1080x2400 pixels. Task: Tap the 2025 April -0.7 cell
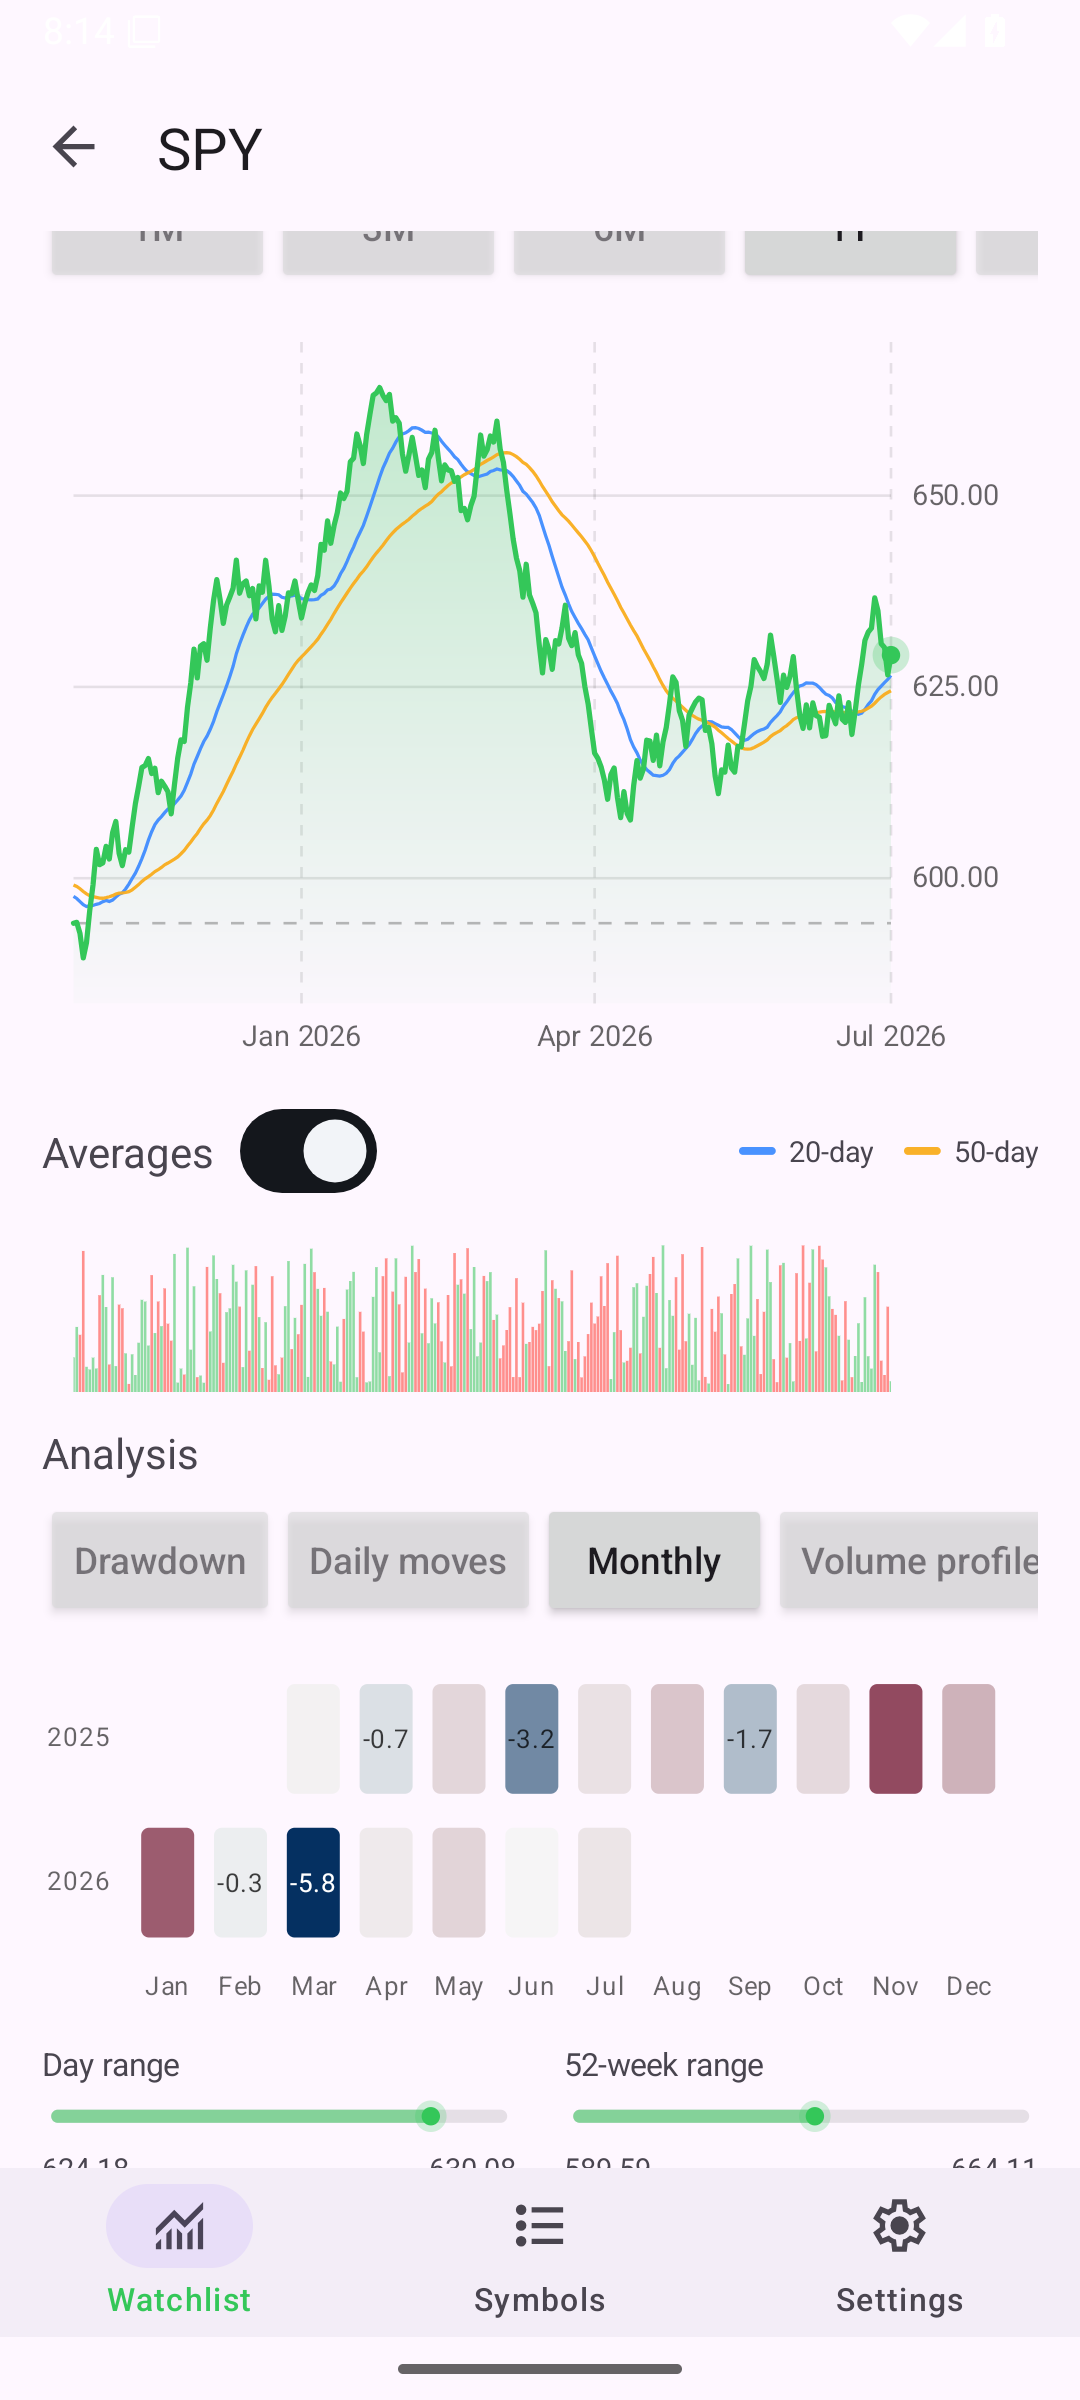click(x=386, y=1739)
